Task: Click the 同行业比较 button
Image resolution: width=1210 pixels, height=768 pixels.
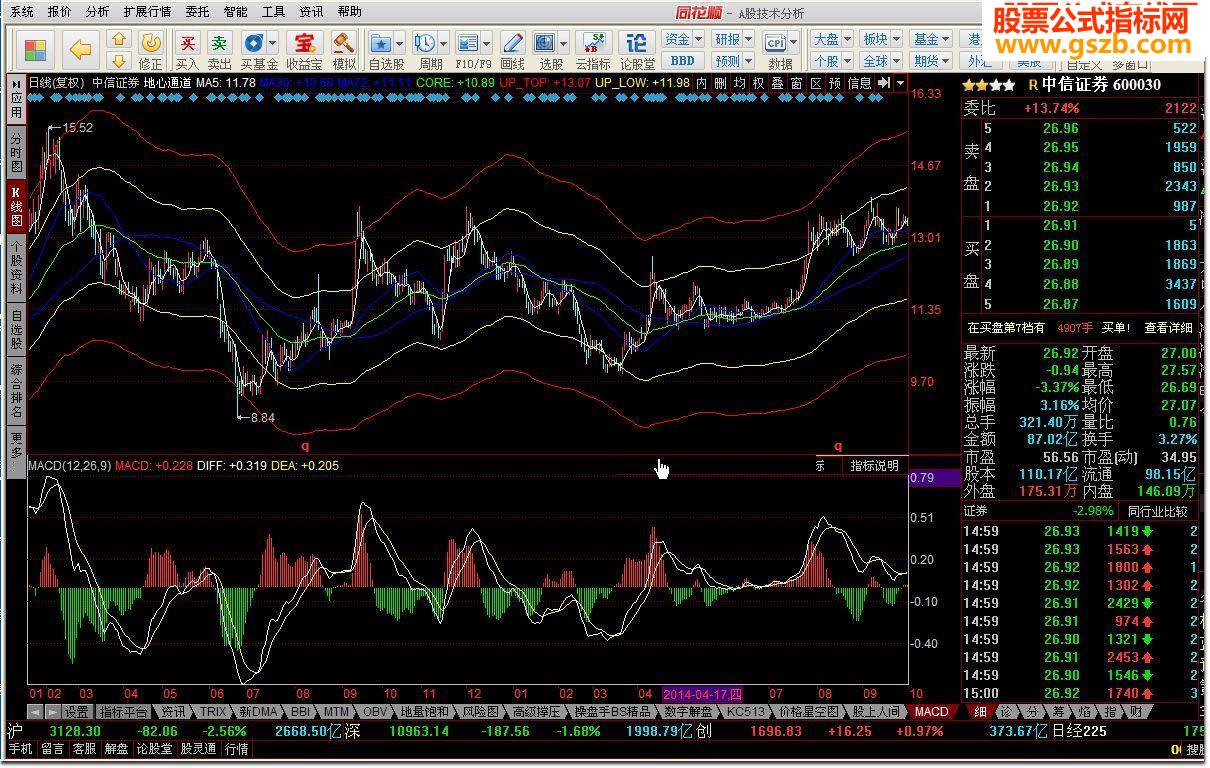Action: click(x=1158, y=512)
